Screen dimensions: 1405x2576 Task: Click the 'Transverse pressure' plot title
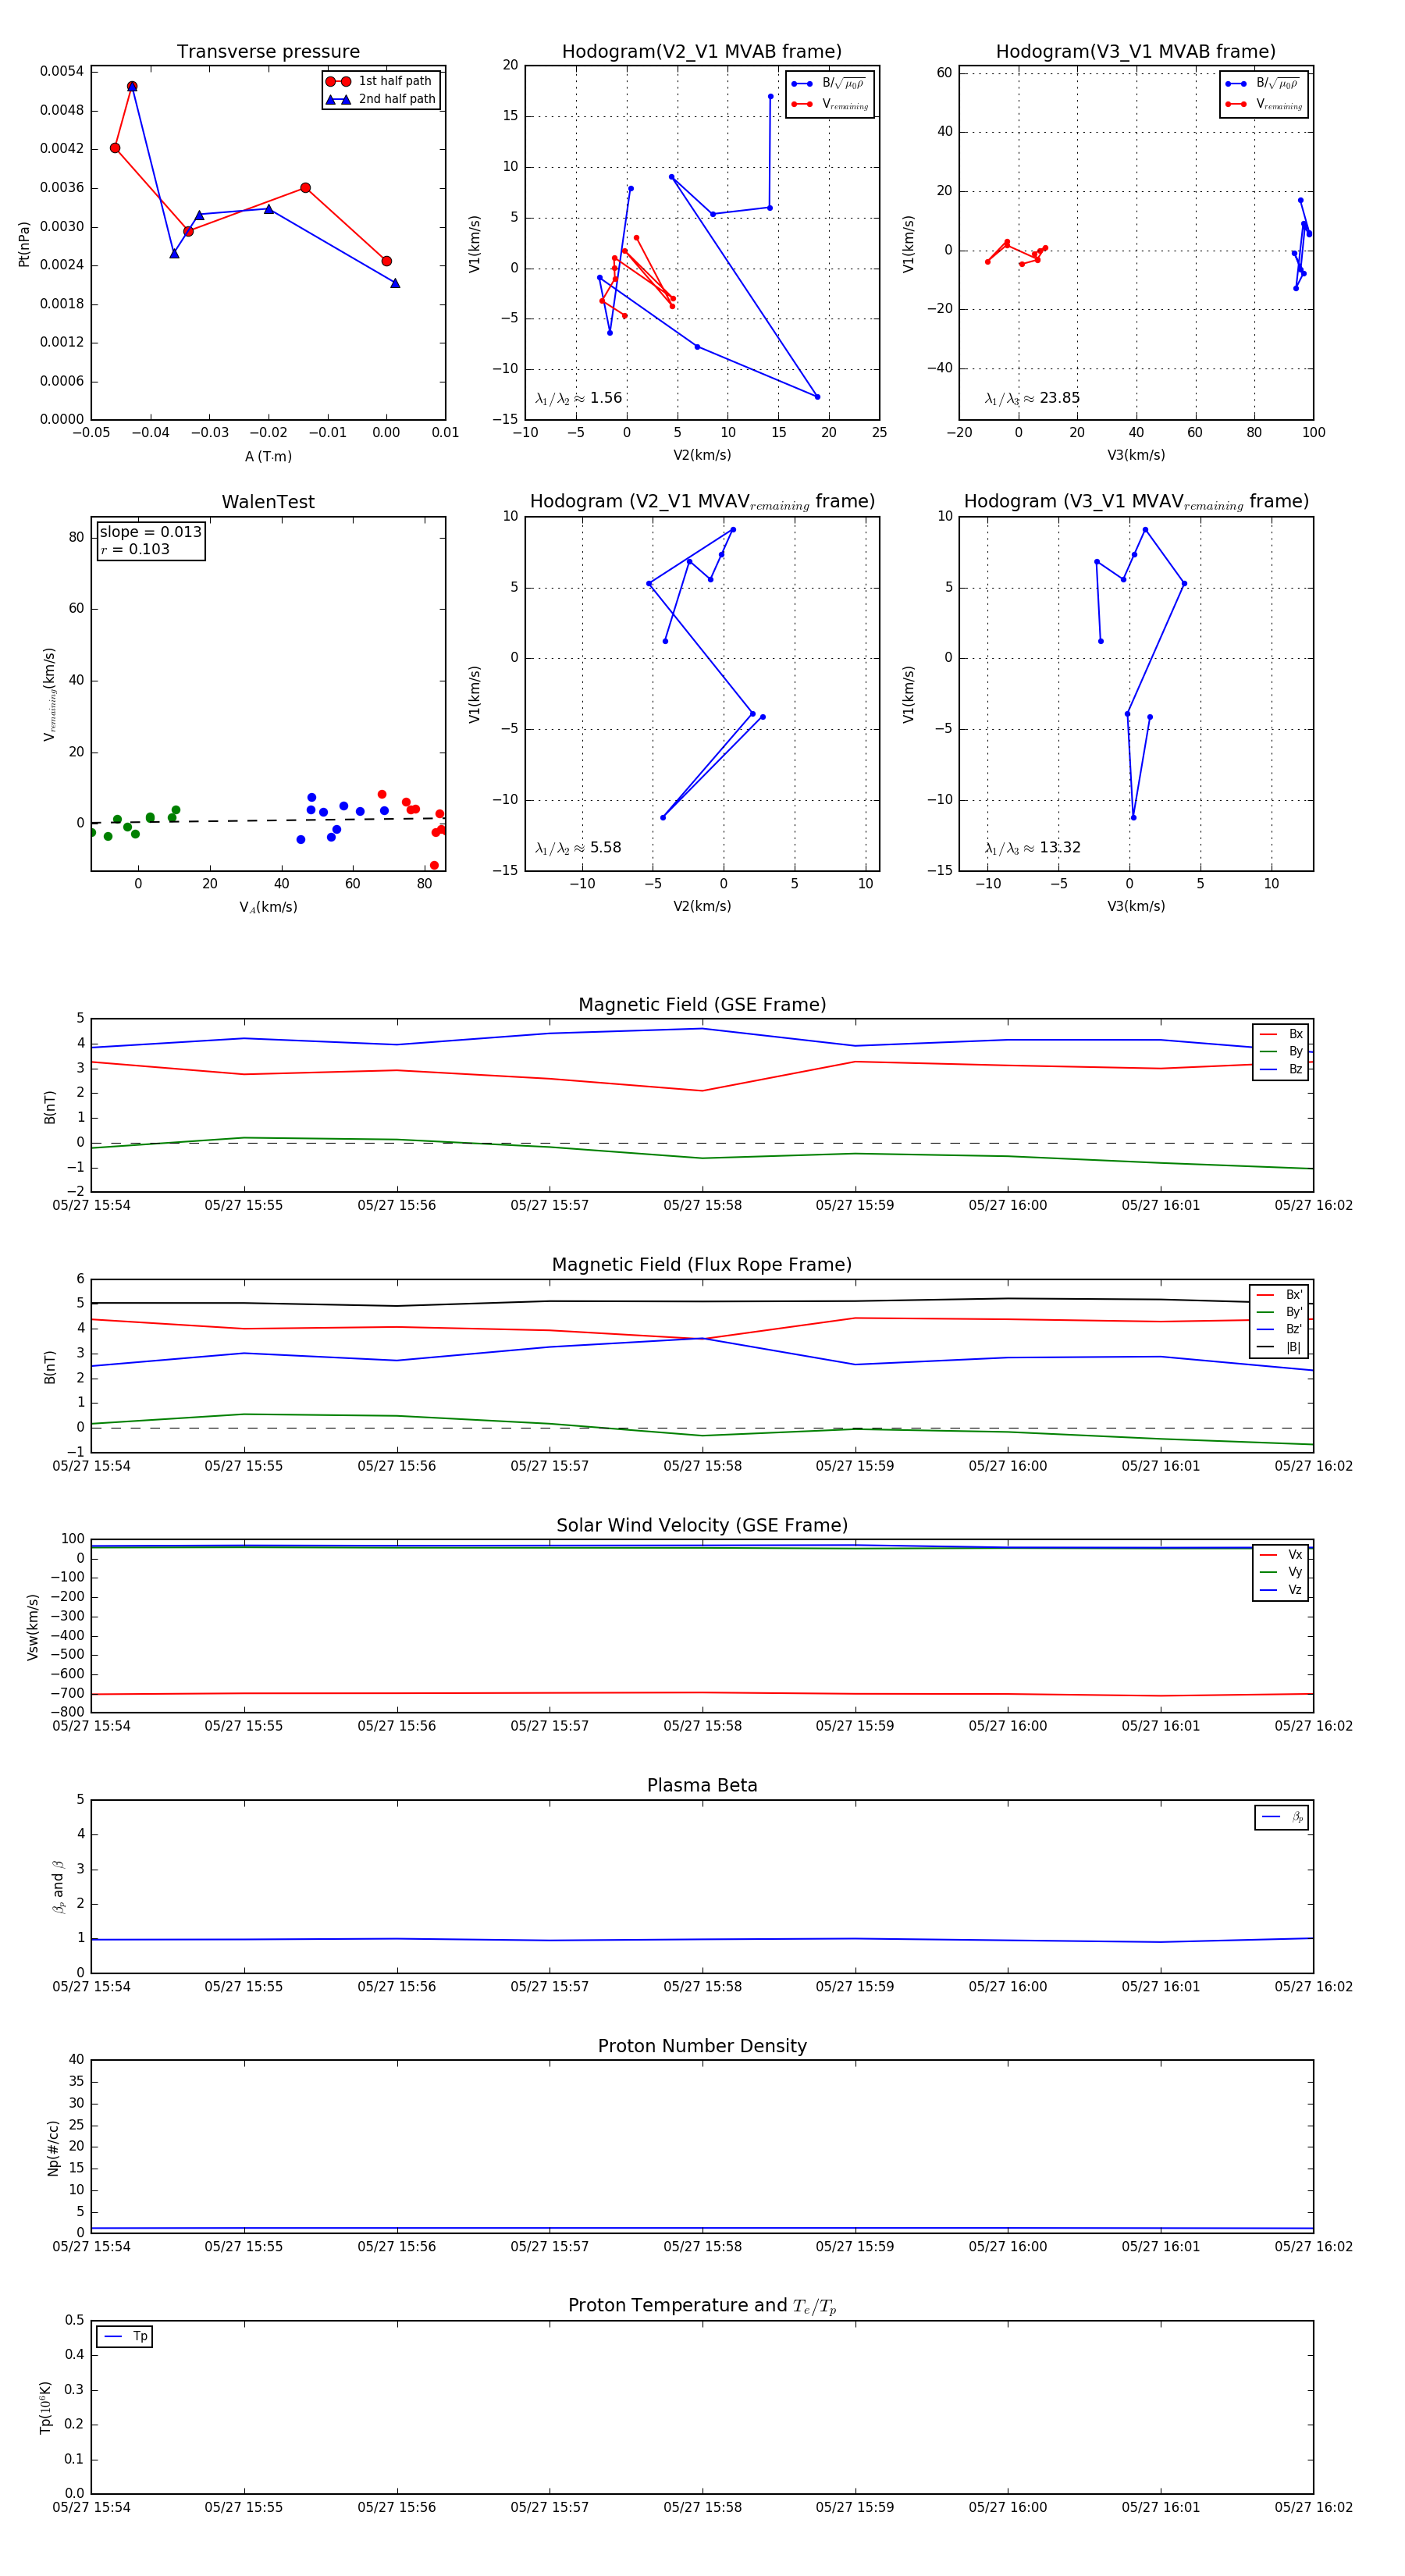pos(268,52)
